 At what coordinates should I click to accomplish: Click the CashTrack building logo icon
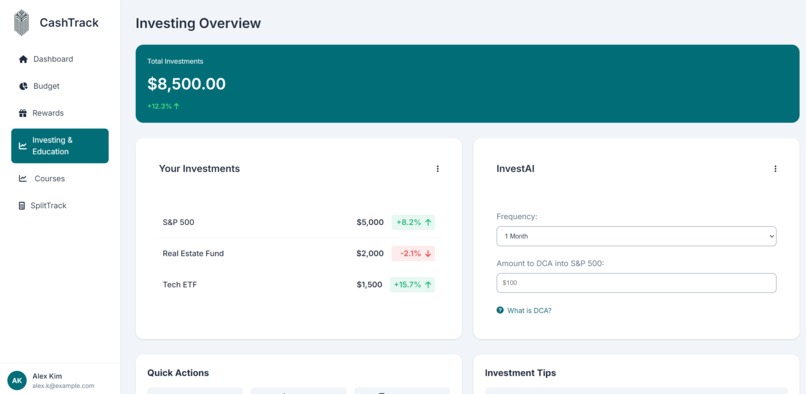pos(21,23)
